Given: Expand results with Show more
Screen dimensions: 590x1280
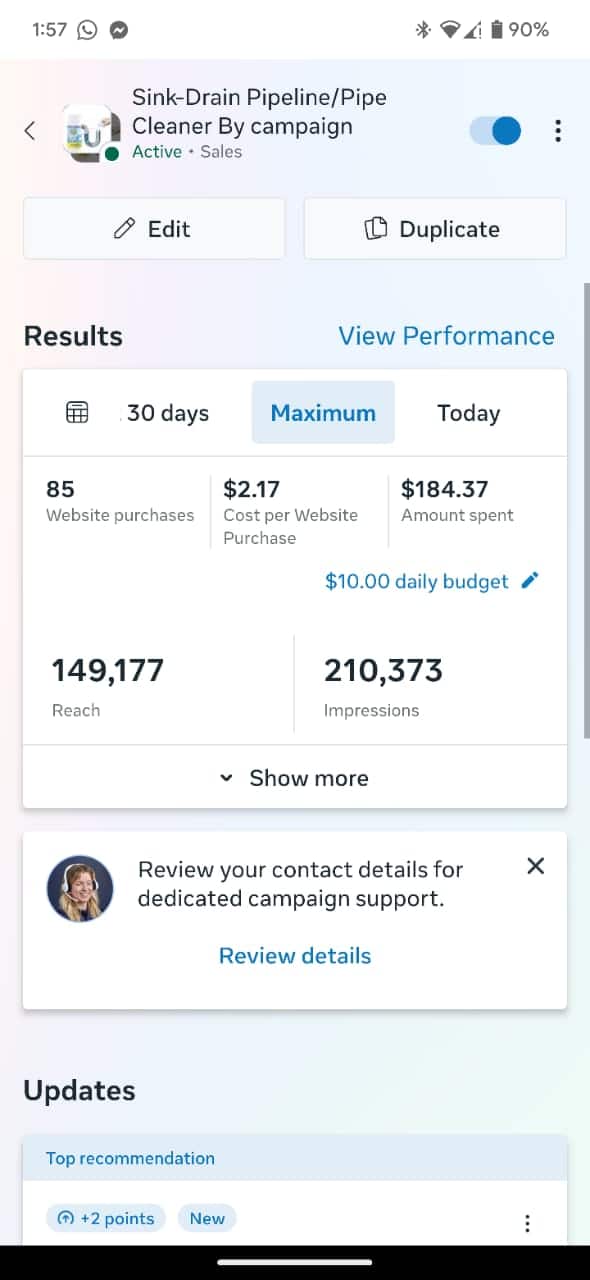Looking at the screenshot, I should tap(295, 778).
